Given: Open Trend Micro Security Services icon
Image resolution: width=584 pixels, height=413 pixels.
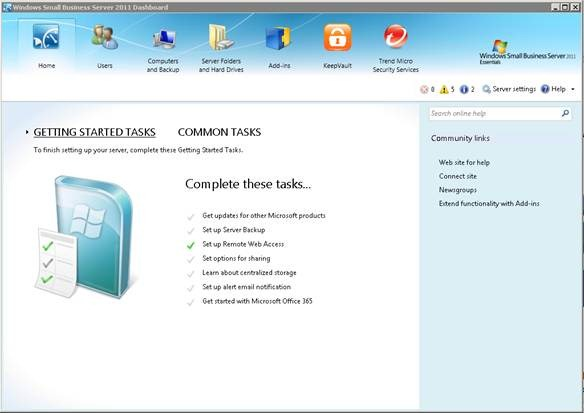Looking at the screenshot, I should pos(395,36).
